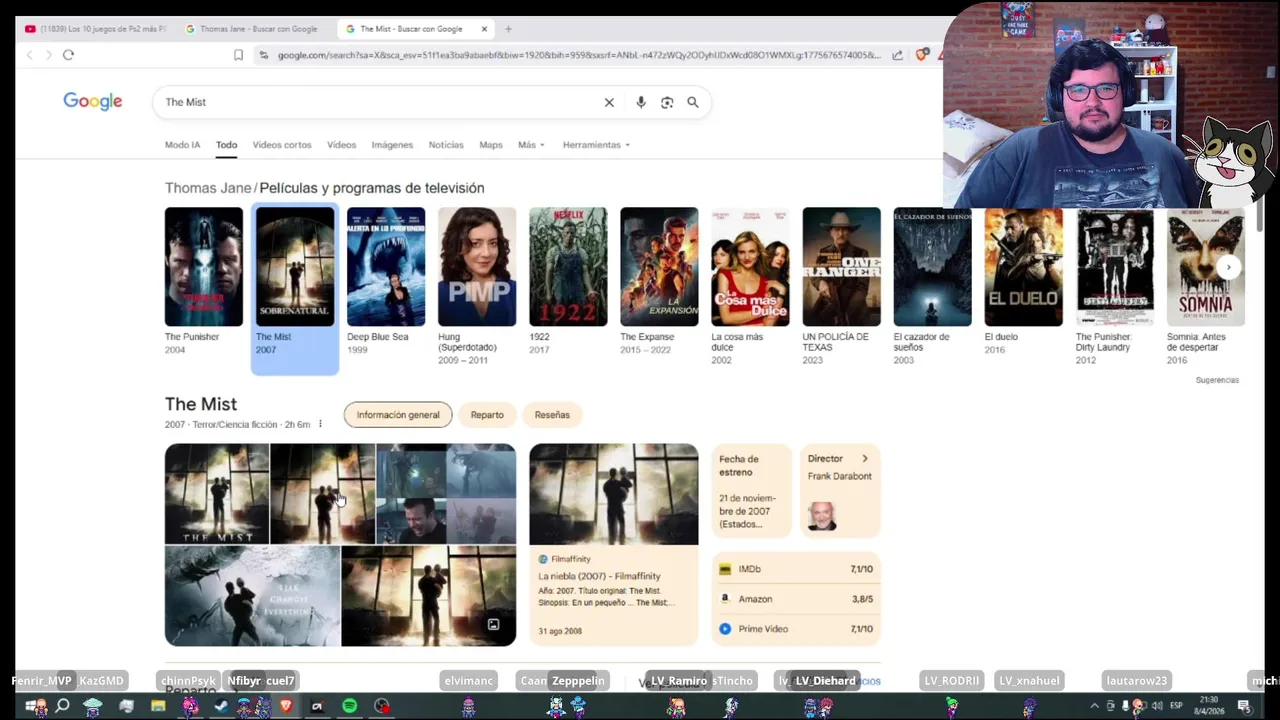Open 'La niebla (2007) - Filmaffinity' link

(599, 577)
